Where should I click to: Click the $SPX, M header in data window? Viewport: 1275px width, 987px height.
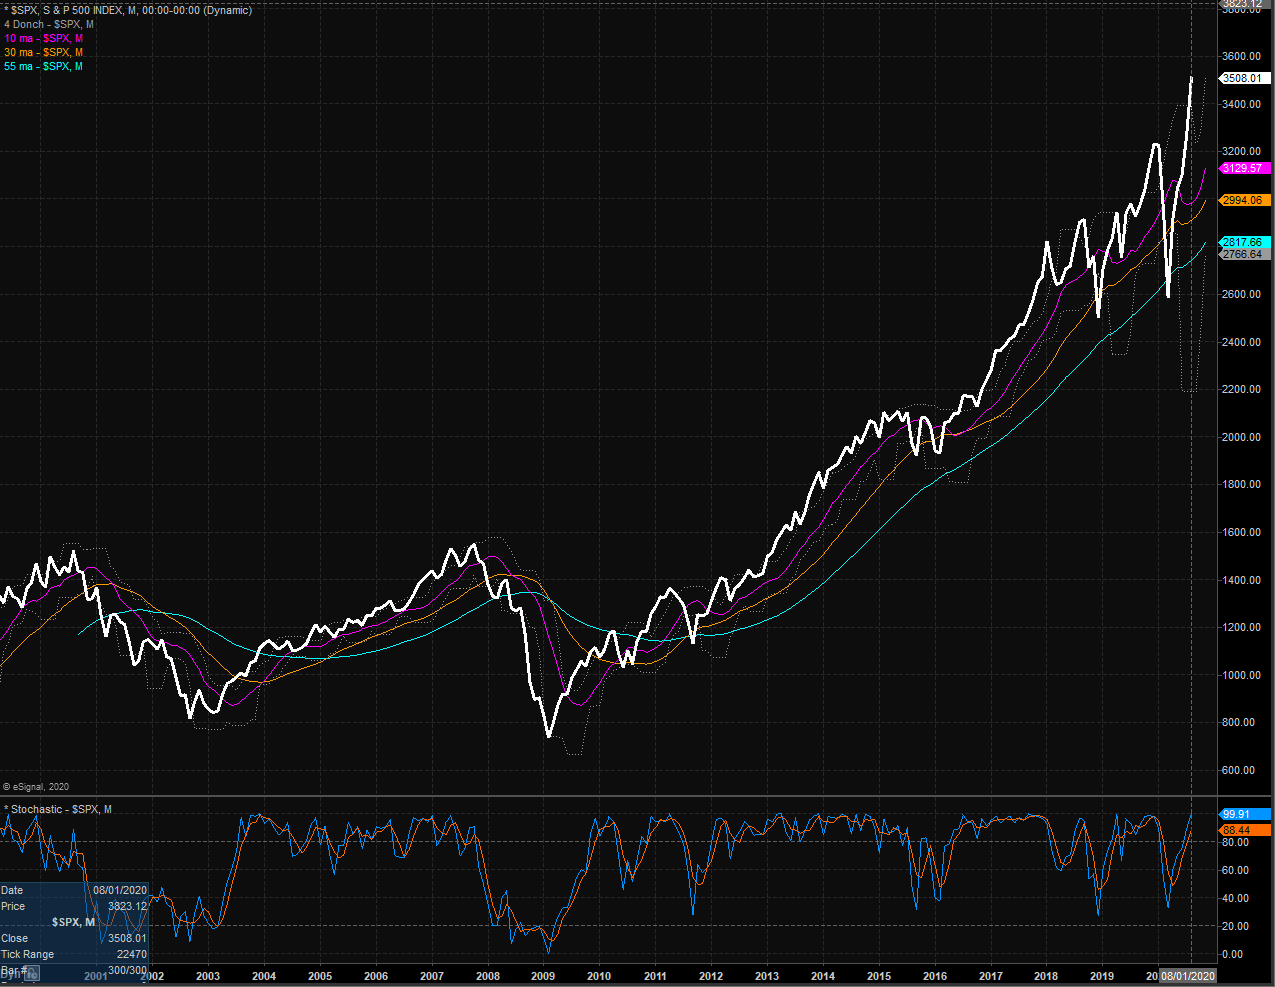click(73, 922)
